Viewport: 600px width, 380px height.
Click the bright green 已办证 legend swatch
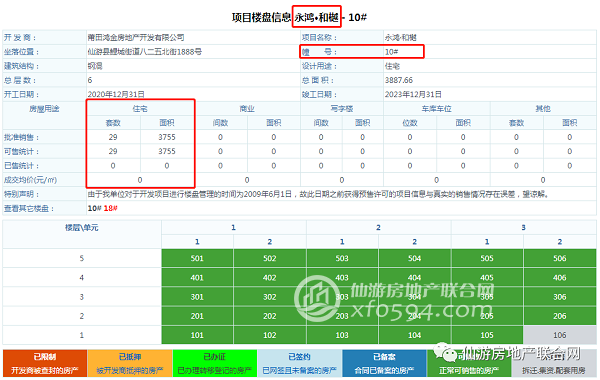point(215,363)
